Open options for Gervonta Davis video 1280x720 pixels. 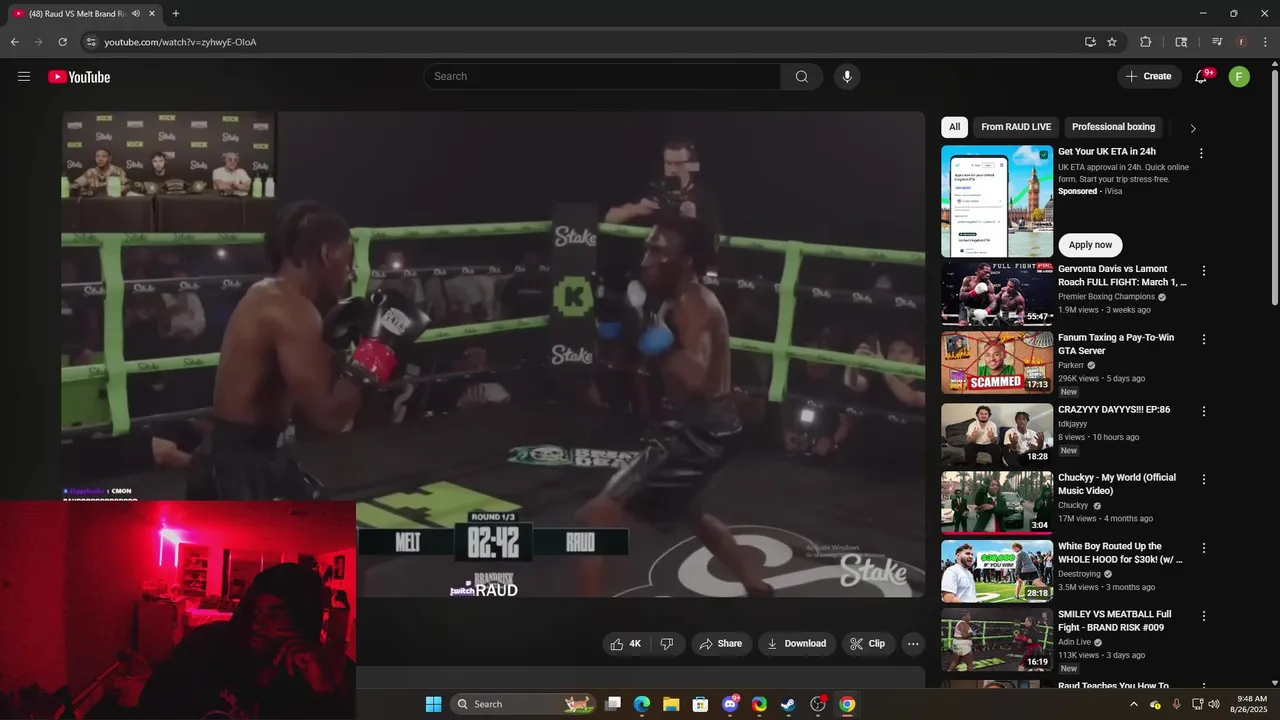point(1204,271)
